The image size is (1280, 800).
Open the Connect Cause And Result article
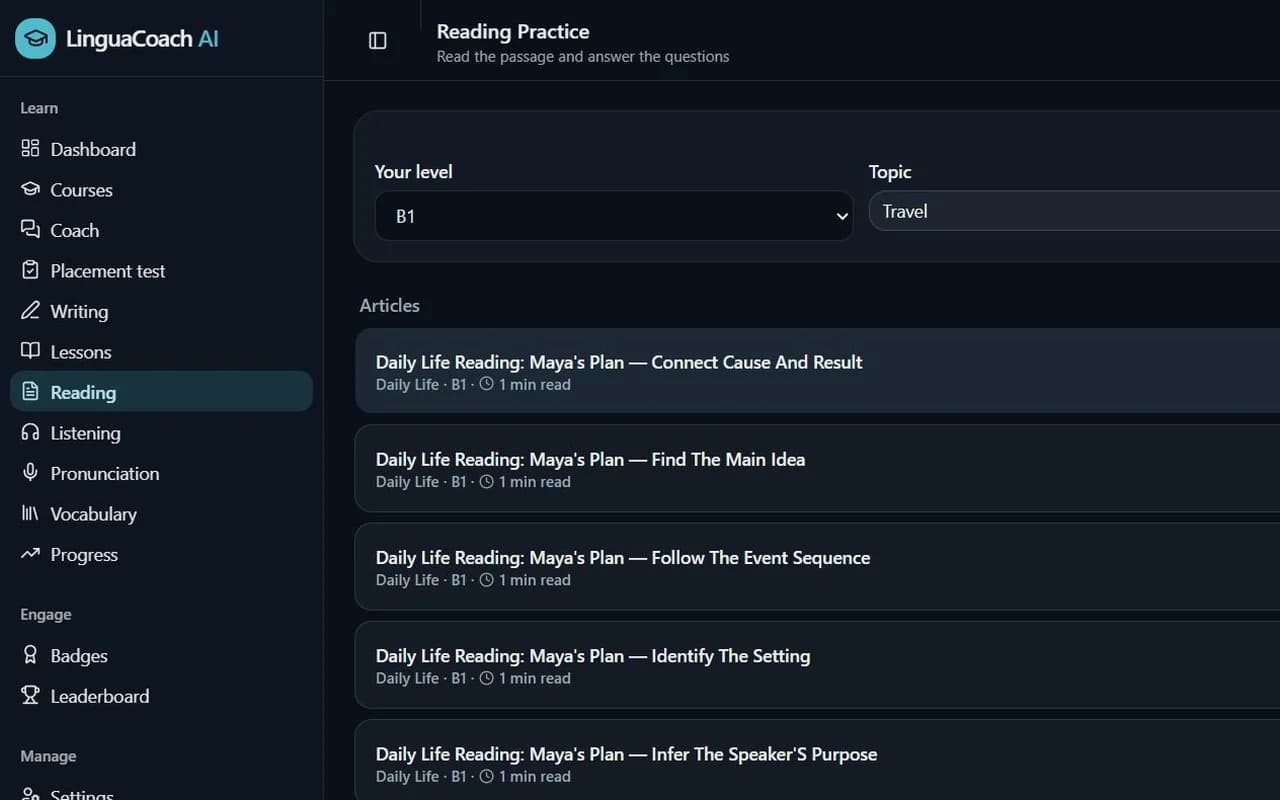tap(818, 371)
